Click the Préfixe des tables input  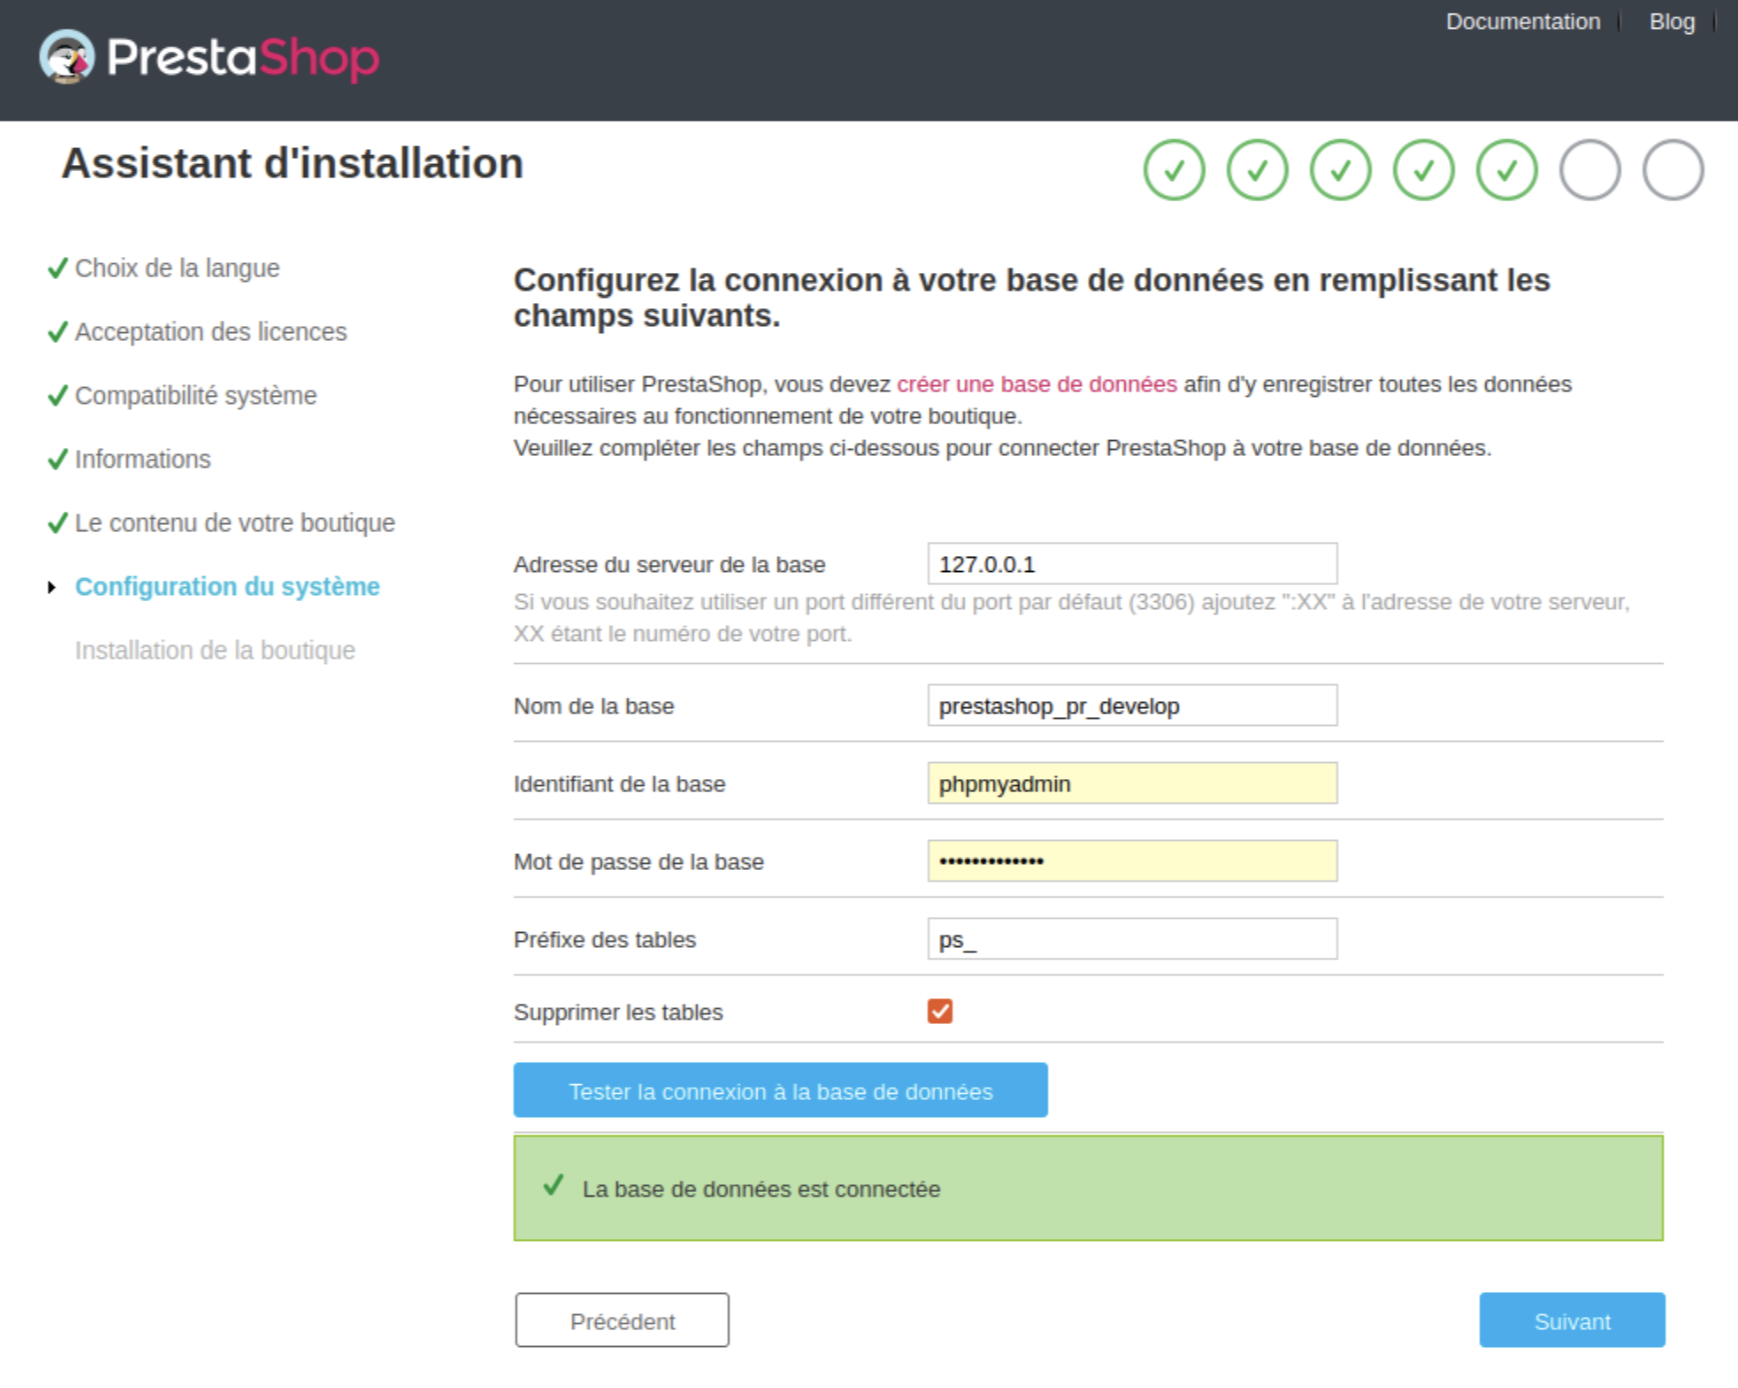click(1132, 939)
